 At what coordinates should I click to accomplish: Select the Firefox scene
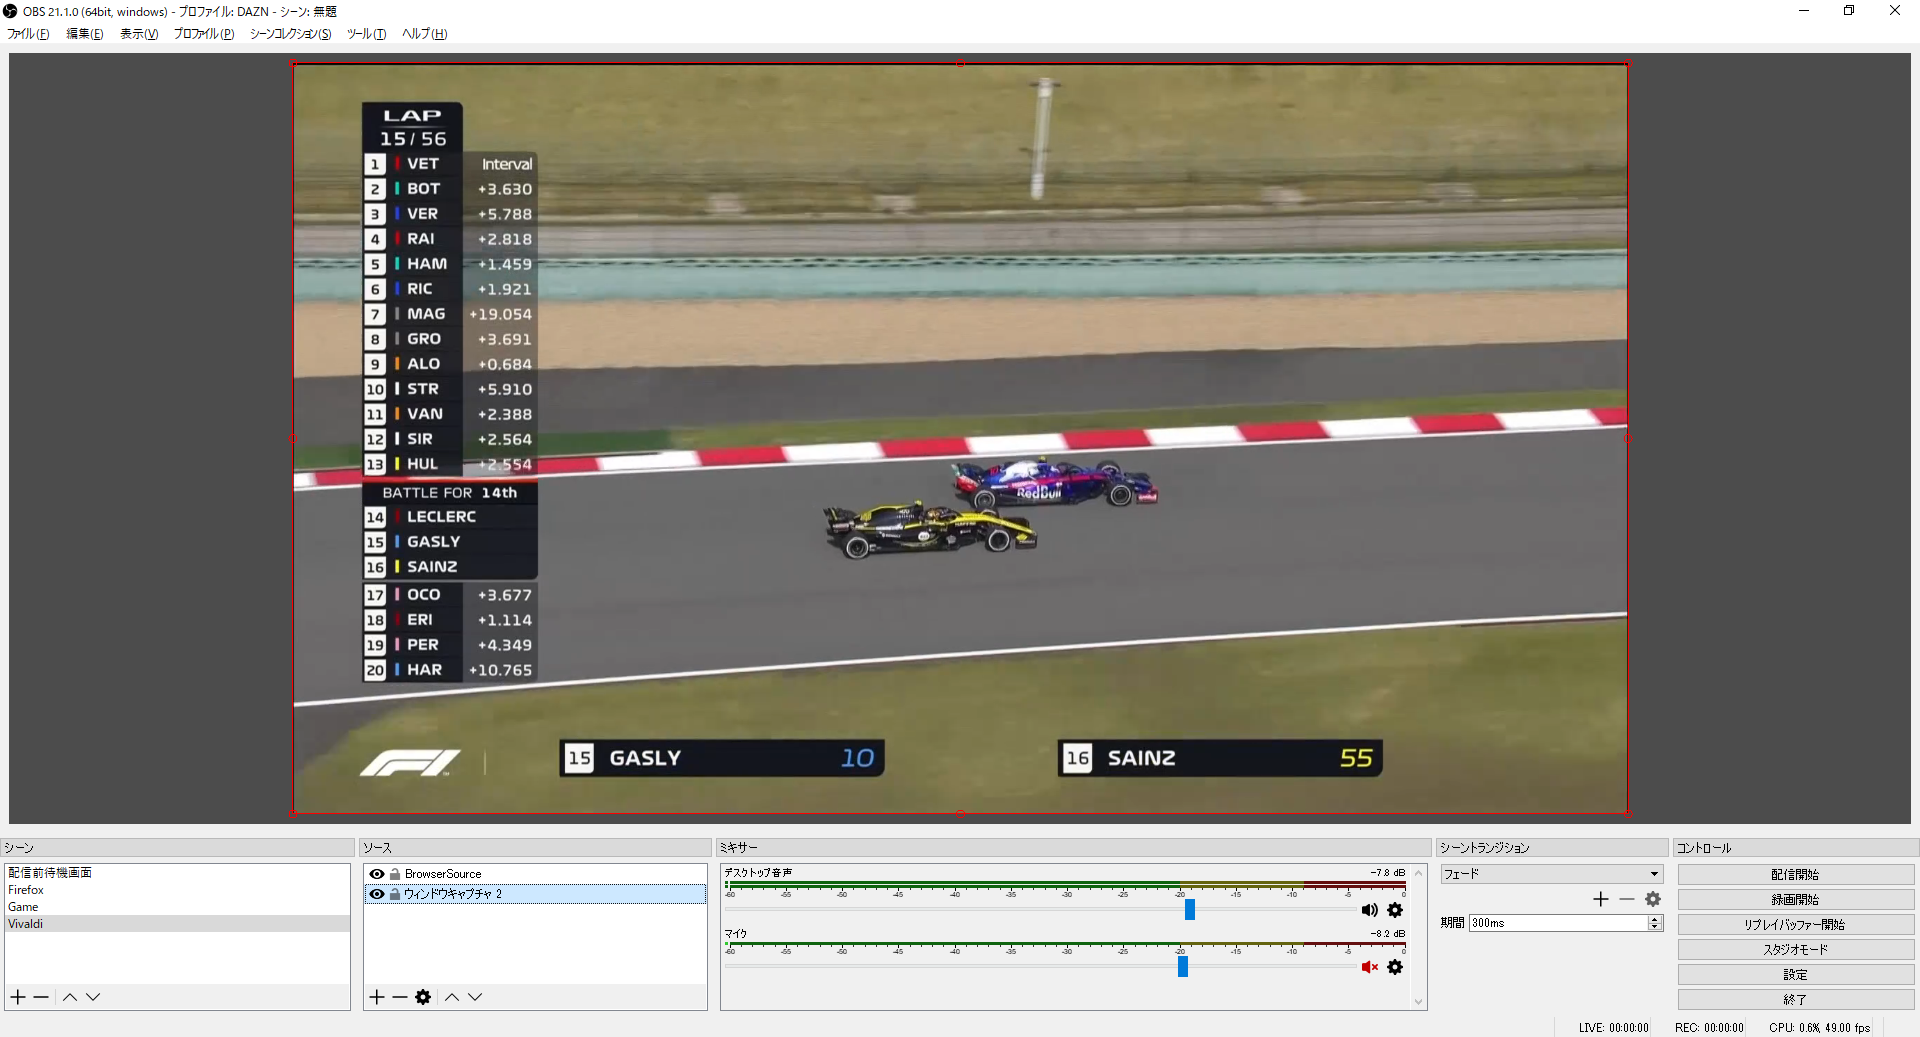tap(177, 890)
